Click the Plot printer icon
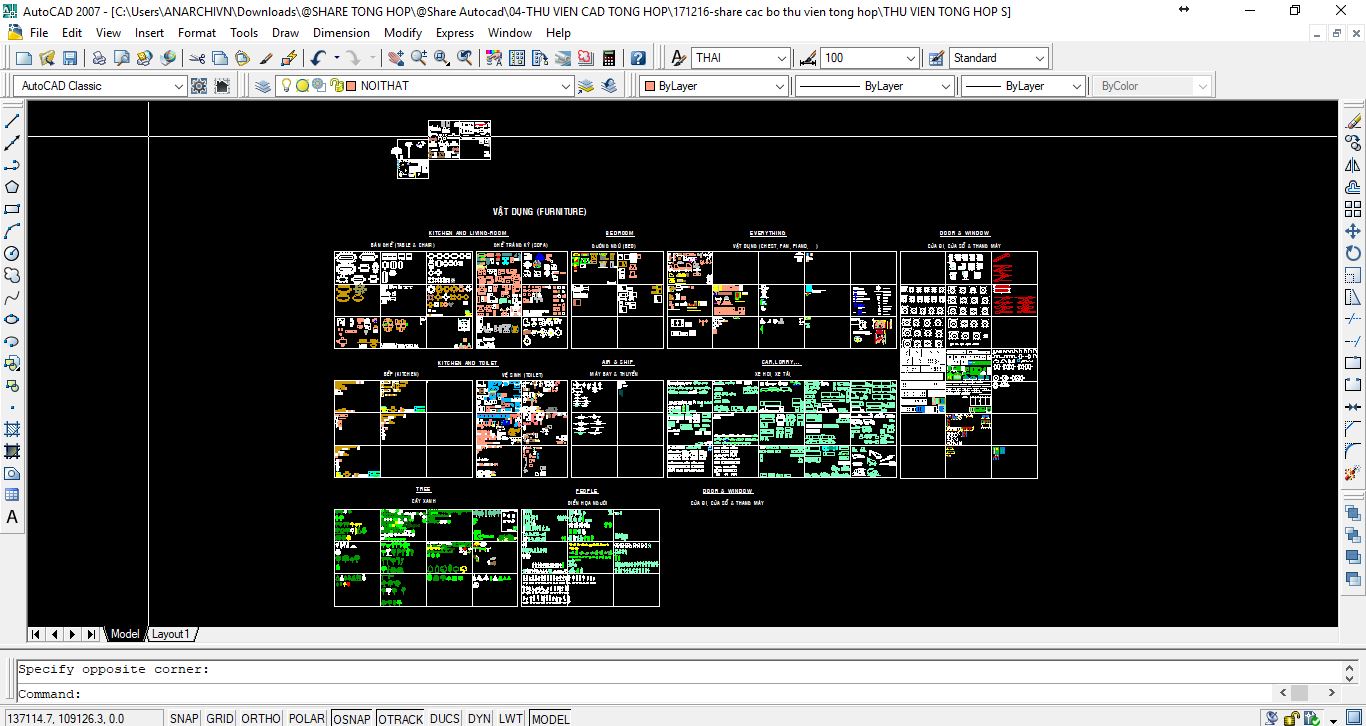Screen dimensions: 1366x726 click(99, 58)
